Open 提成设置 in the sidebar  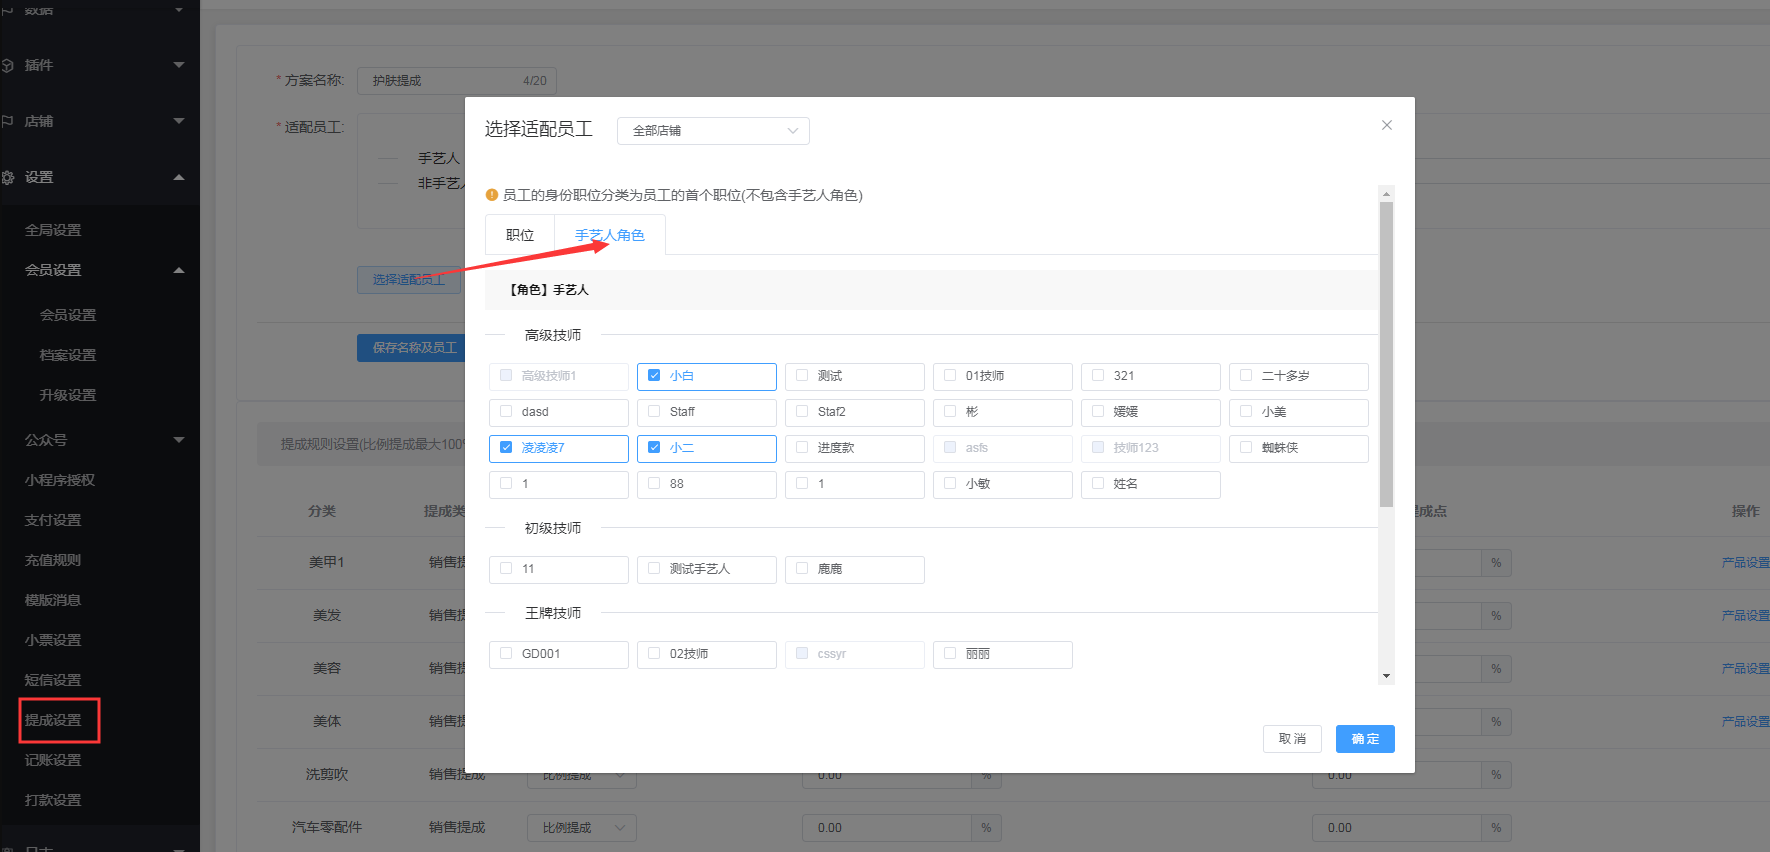(x=54, y=720)
